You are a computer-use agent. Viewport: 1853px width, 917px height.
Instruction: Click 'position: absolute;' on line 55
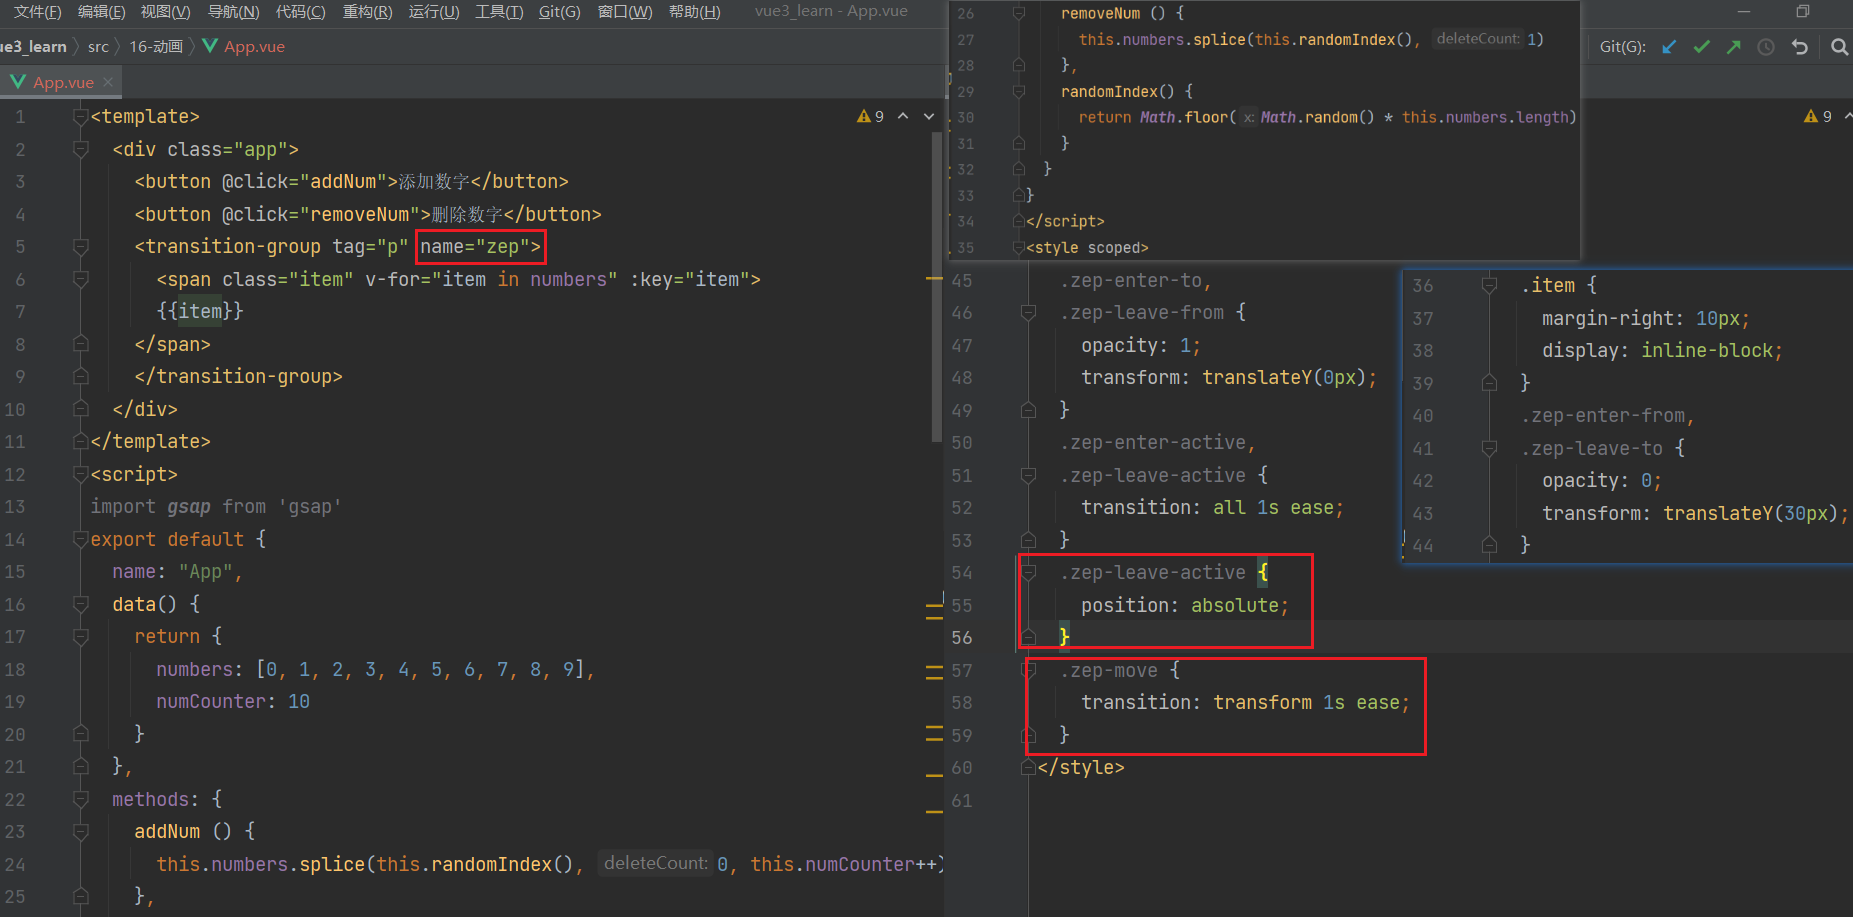coord(1184,605)
